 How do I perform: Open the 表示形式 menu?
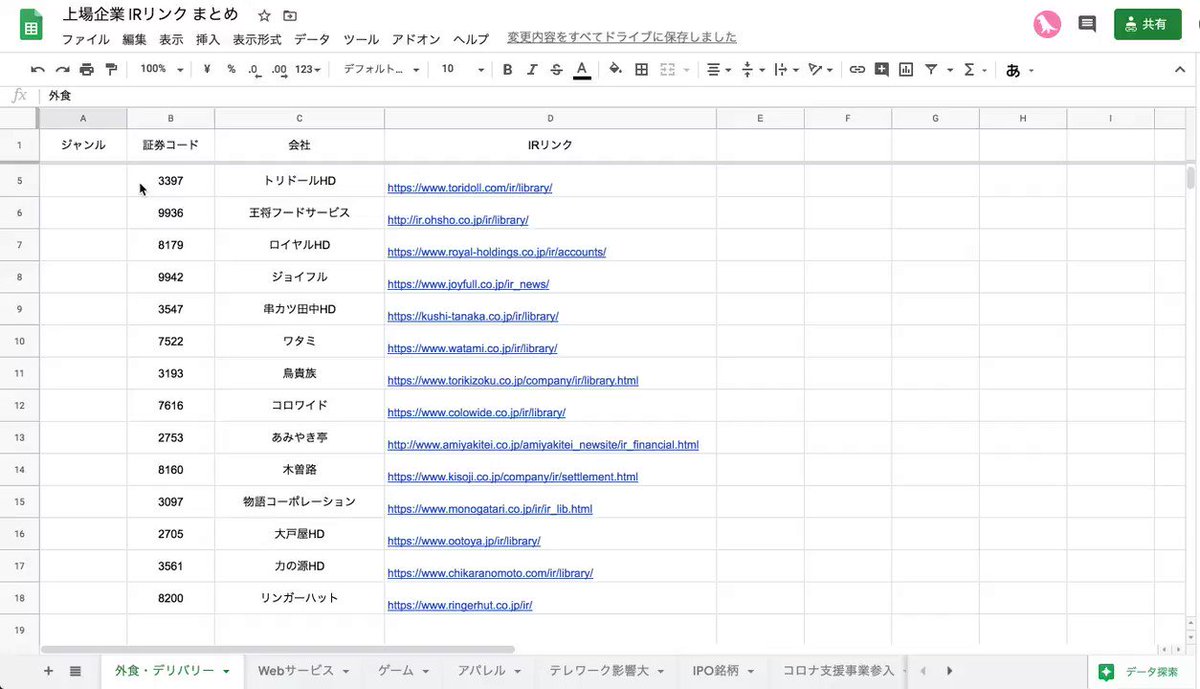(x=257, y=39)
